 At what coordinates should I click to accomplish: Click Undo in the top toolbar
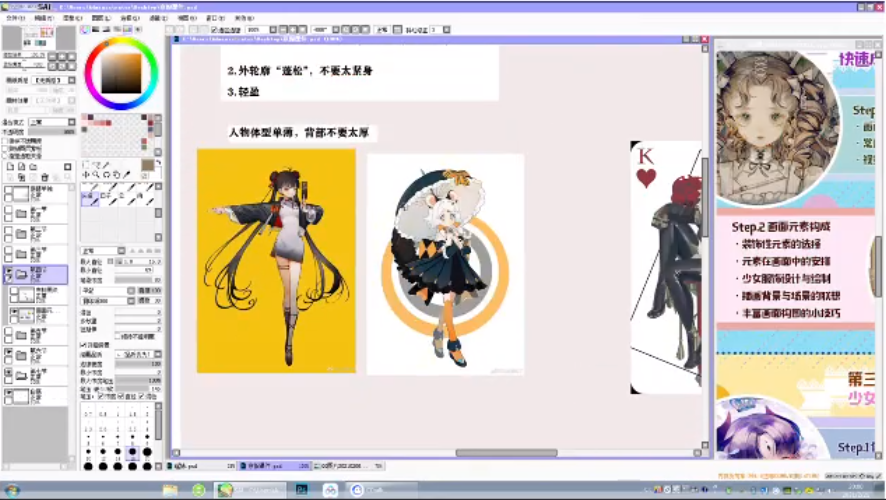tap(170, 29)
